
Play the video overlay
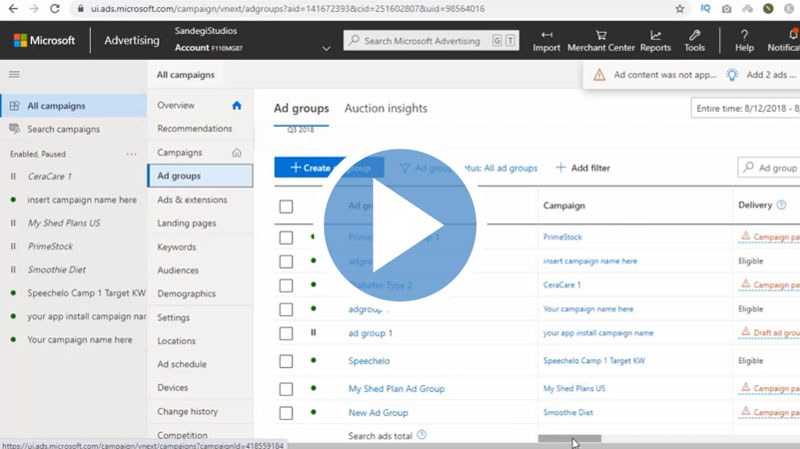pos(400,225)
